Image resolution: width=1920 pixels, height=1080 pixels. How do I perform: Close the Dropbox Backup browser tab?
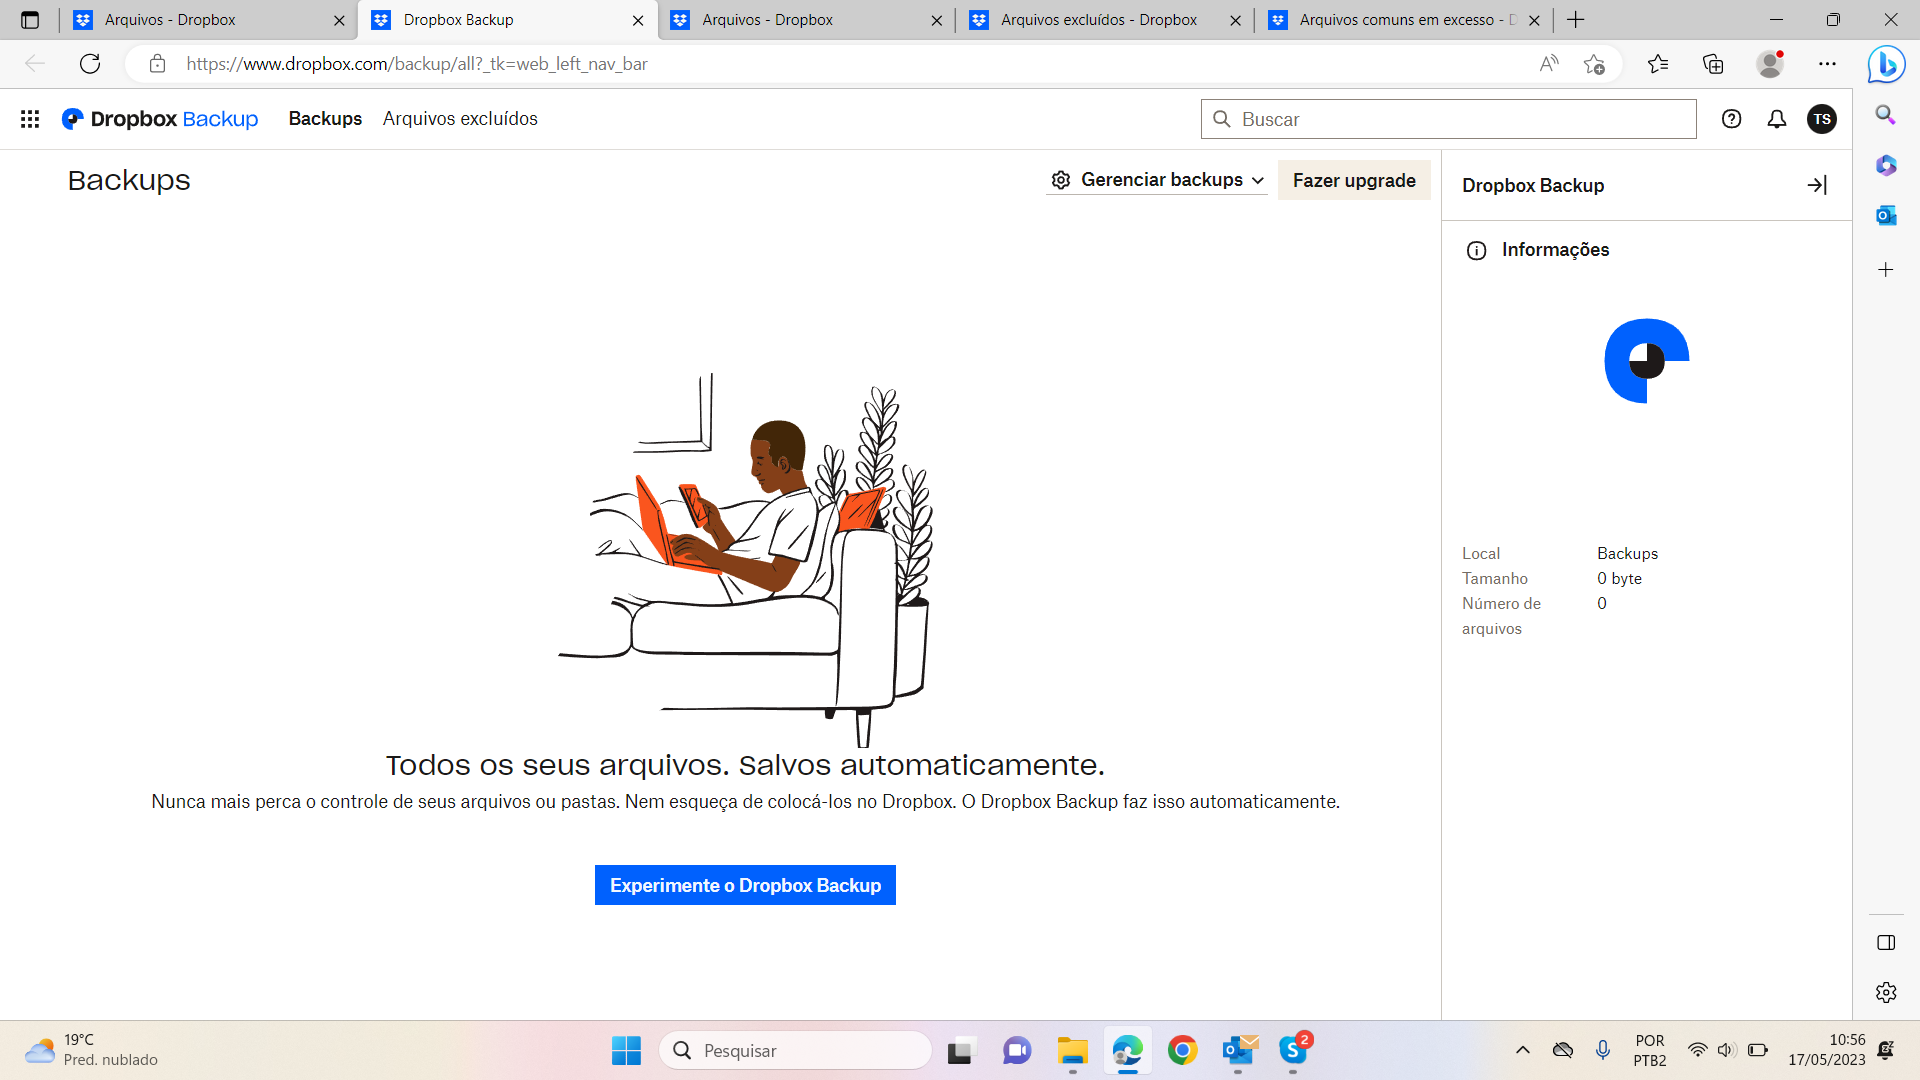[x=638, y=20]
